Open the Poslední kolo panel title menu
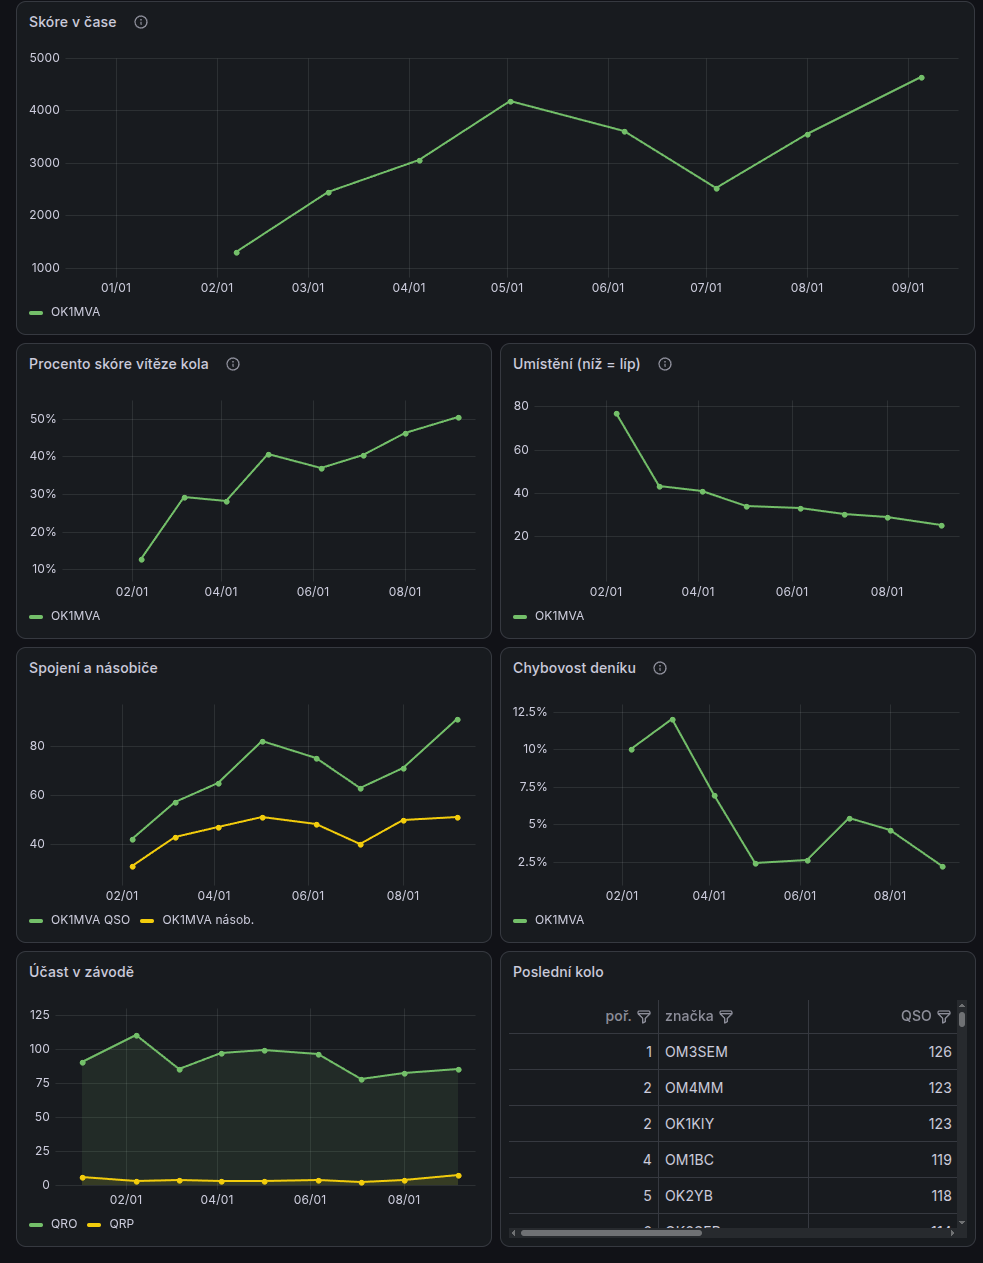983x1263 pixels. pos(558,972)
